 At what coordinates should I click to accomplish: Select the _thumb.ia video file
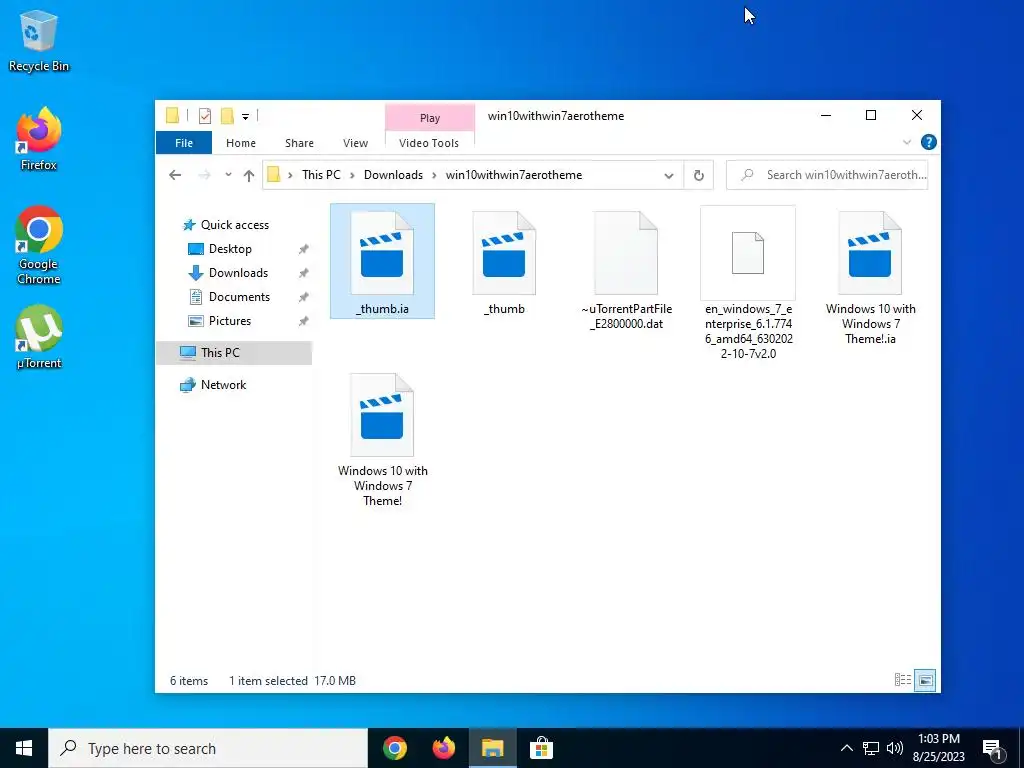click(x=382, y=261)
